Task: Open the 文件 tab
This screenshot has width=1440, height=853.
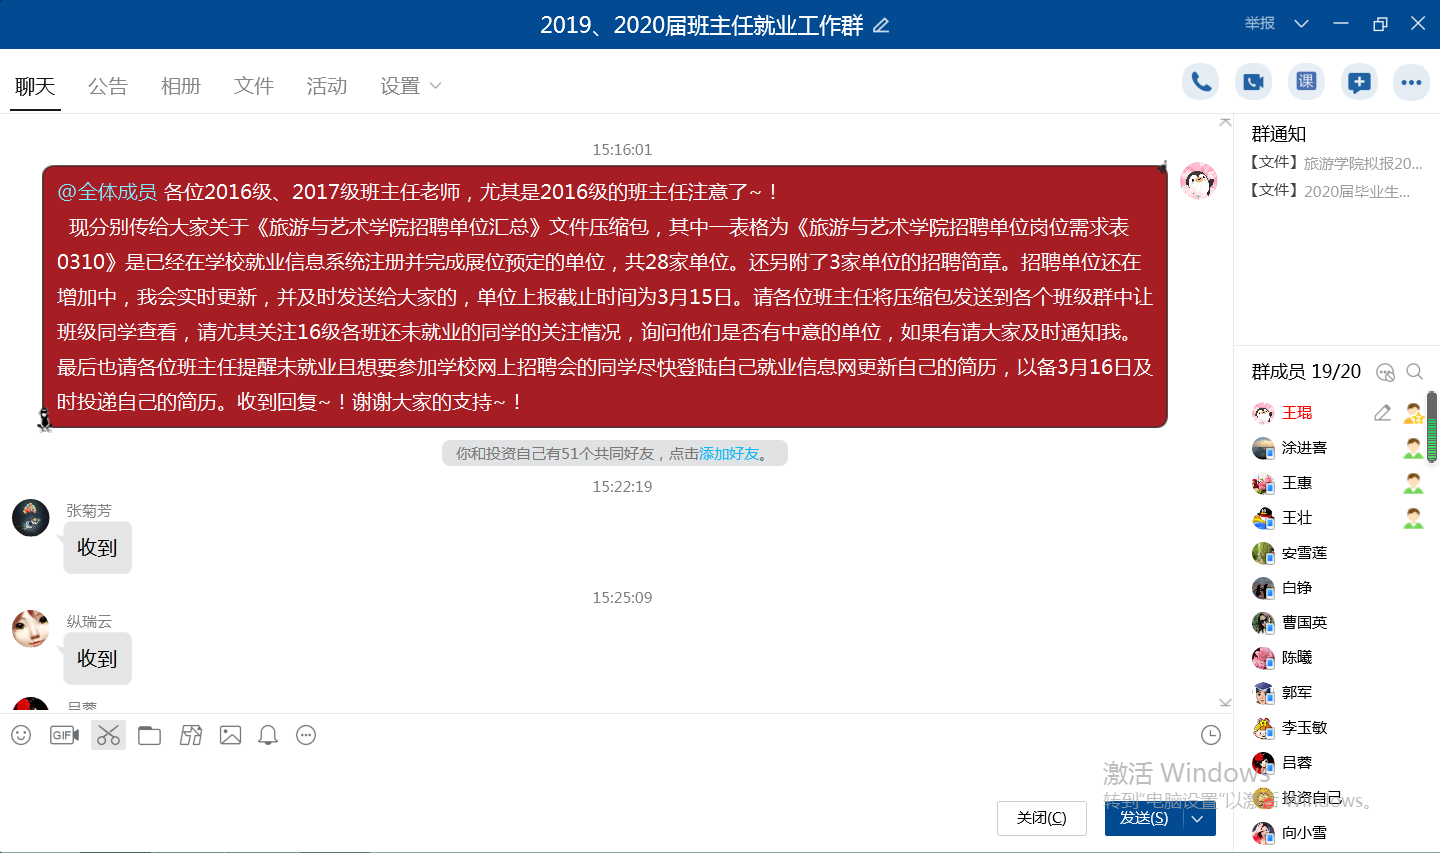Action: click(253, 86)
